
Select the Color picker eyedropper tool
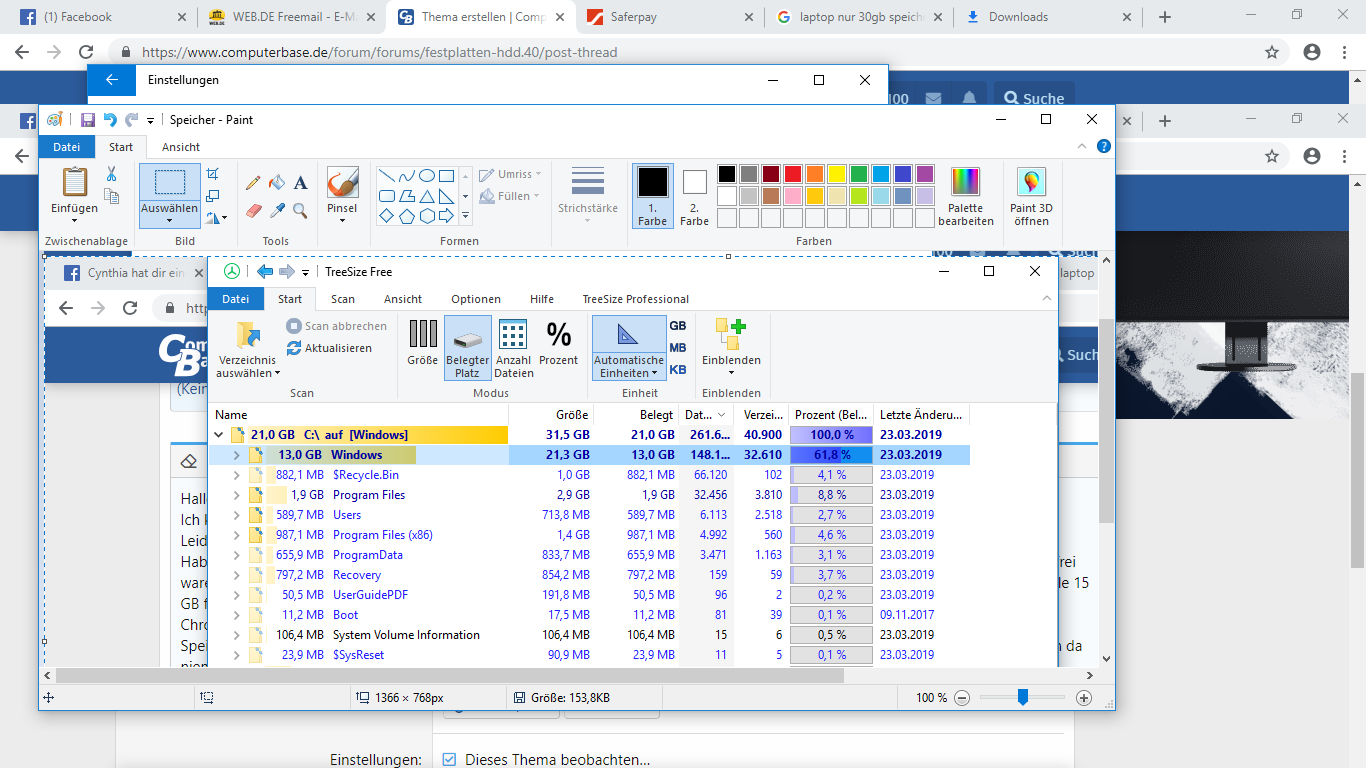tap(277, 211)
